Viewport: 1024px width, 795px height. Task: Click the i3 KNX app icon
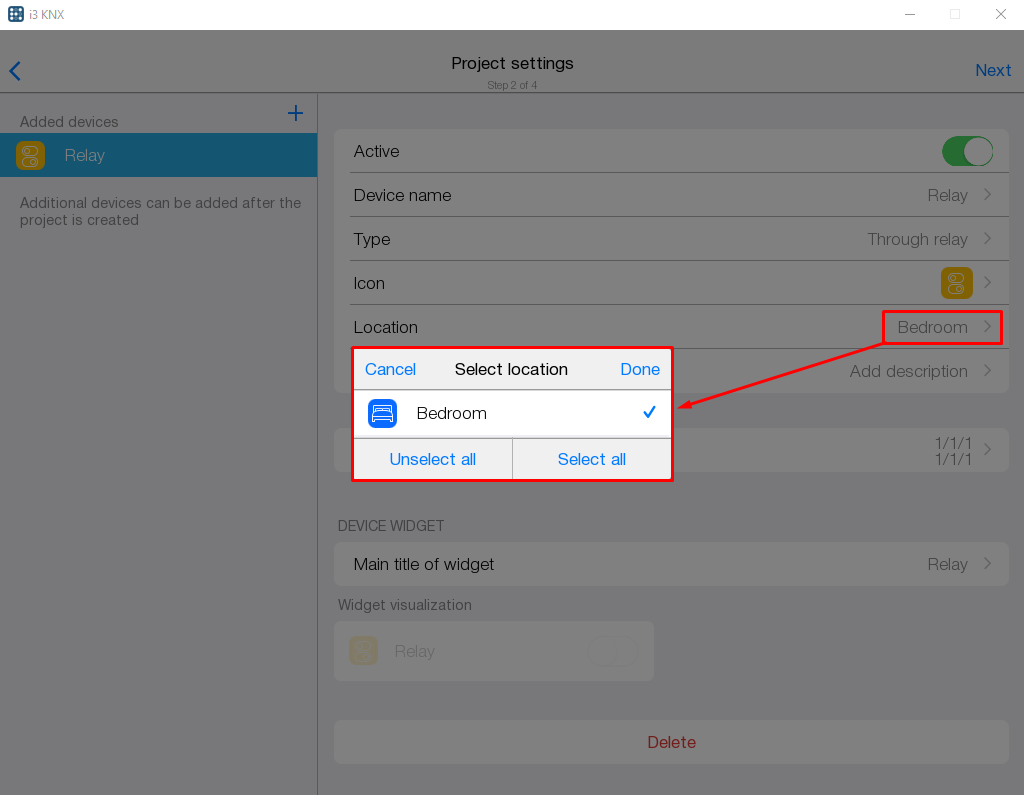[16, 14]
